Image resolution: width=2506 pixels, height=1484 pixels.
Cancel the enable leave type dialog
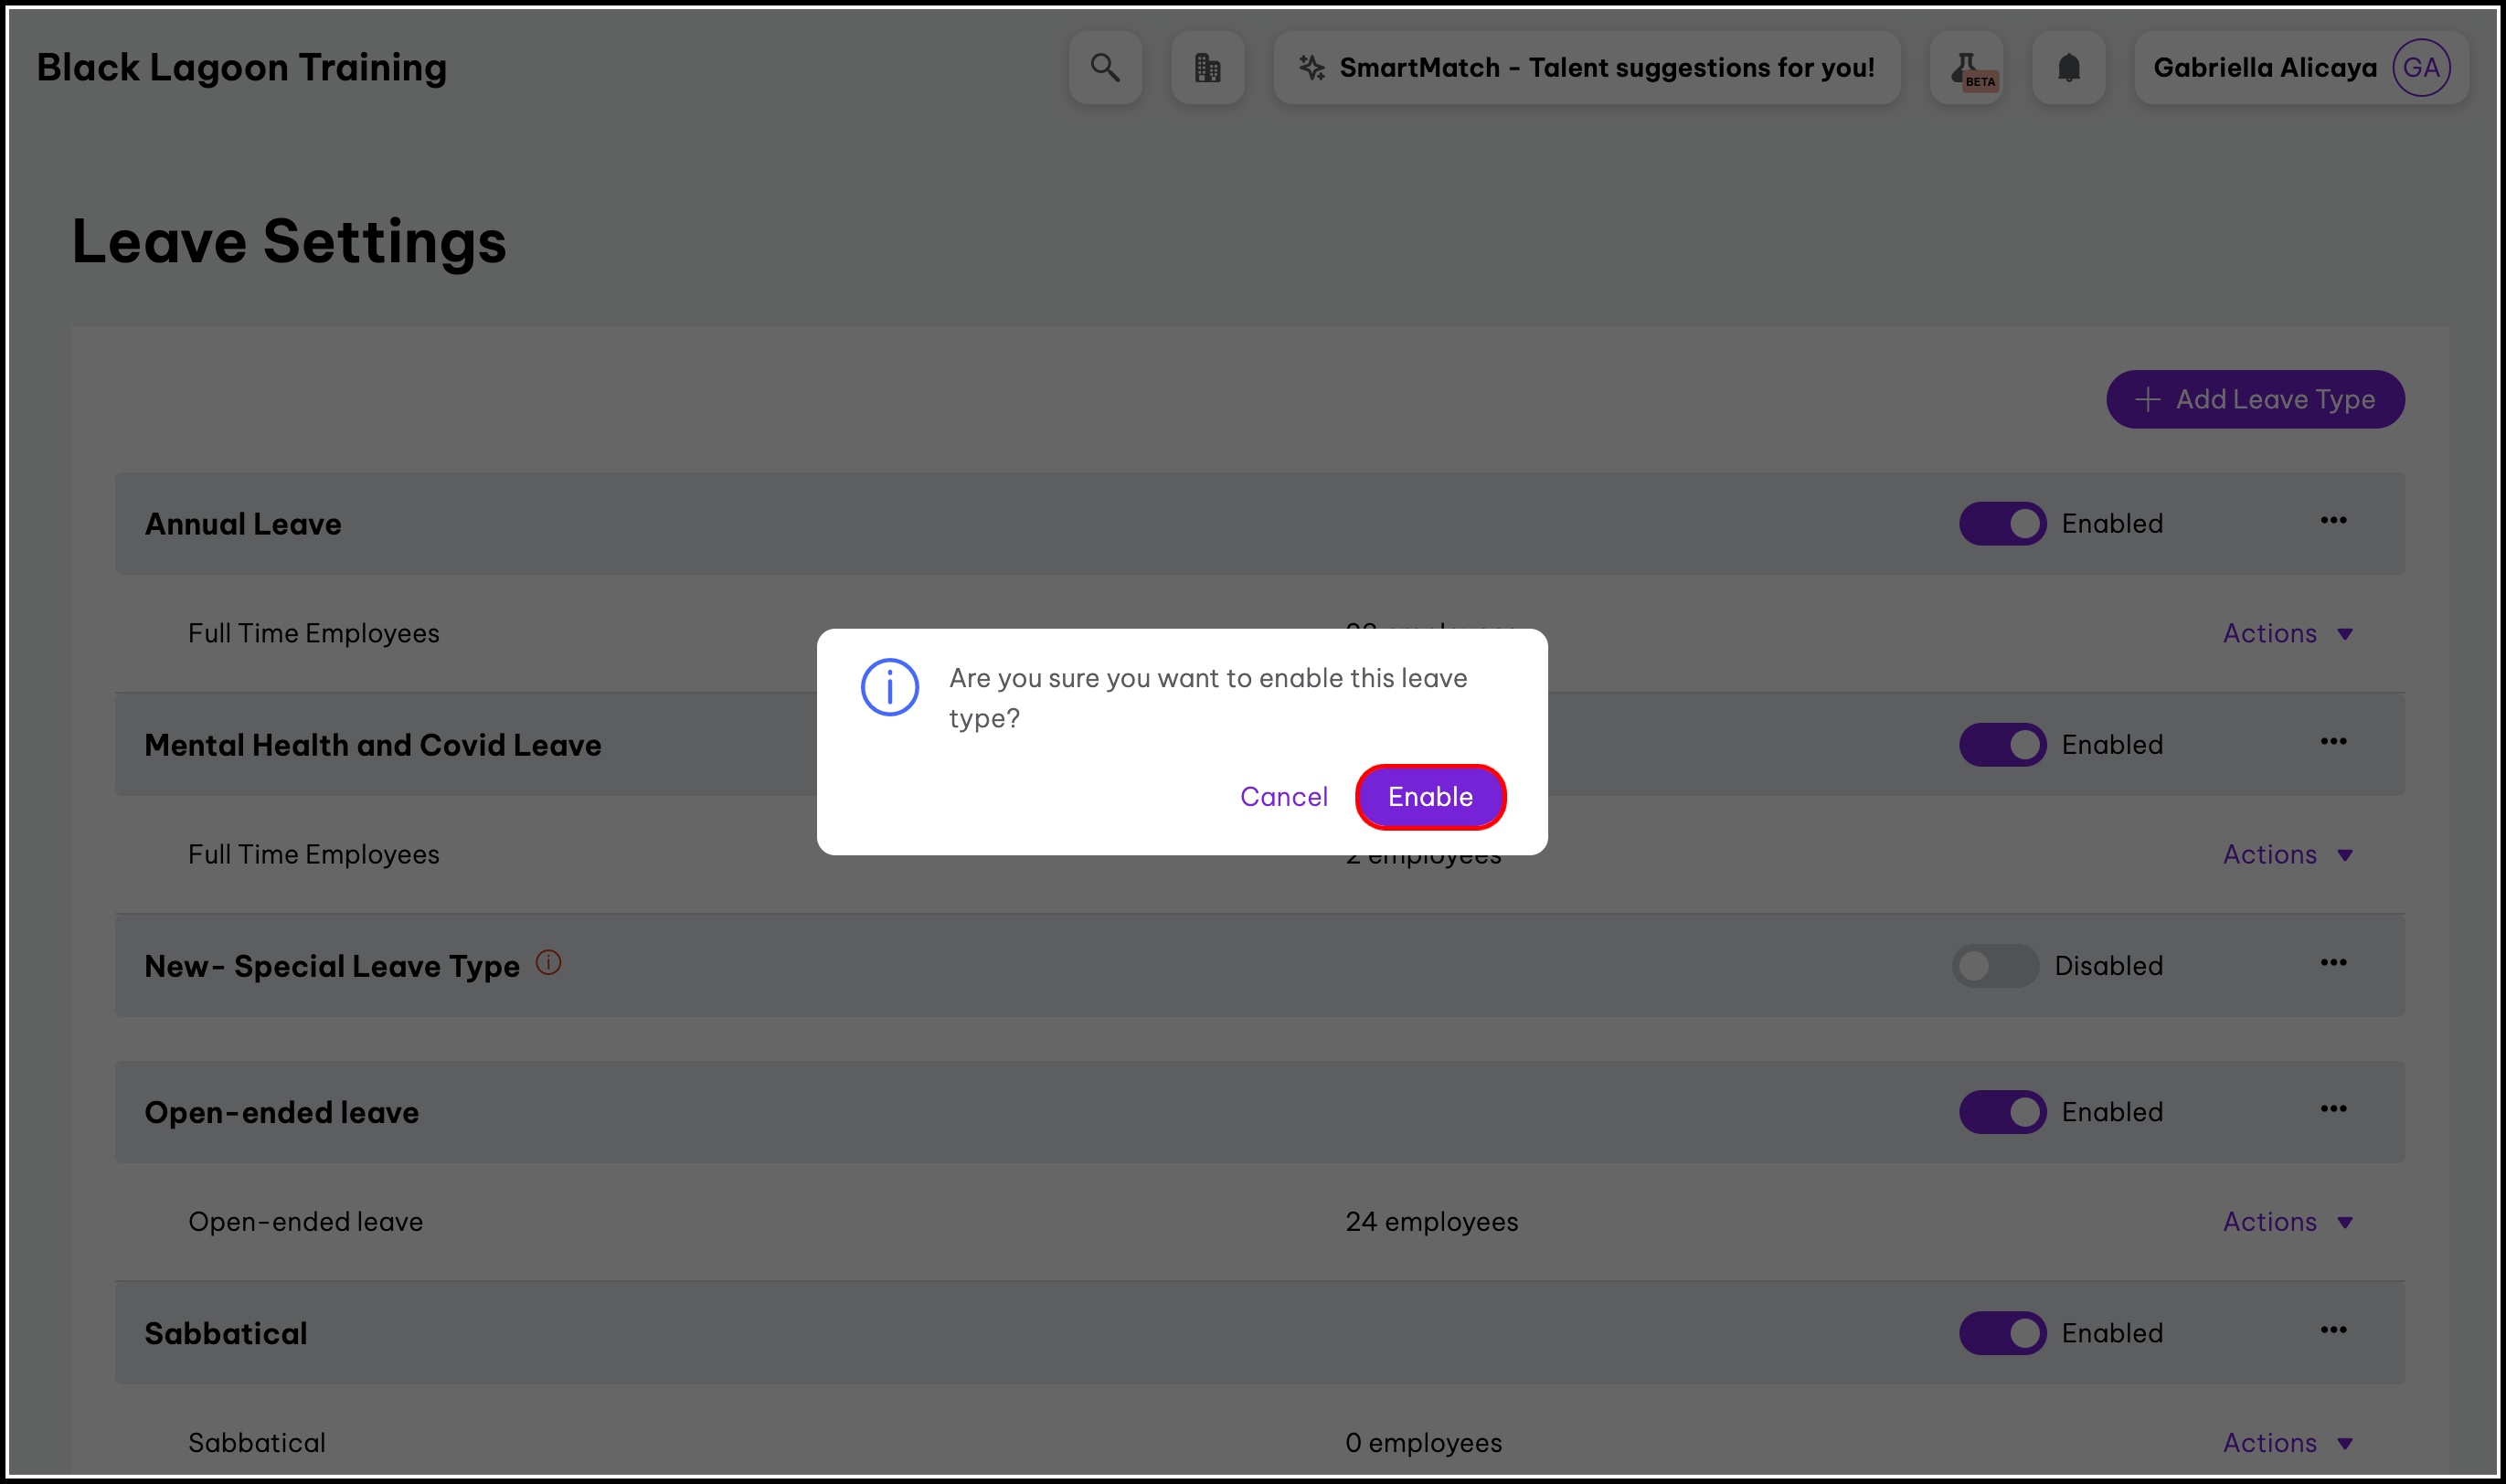click(1284, 797)
